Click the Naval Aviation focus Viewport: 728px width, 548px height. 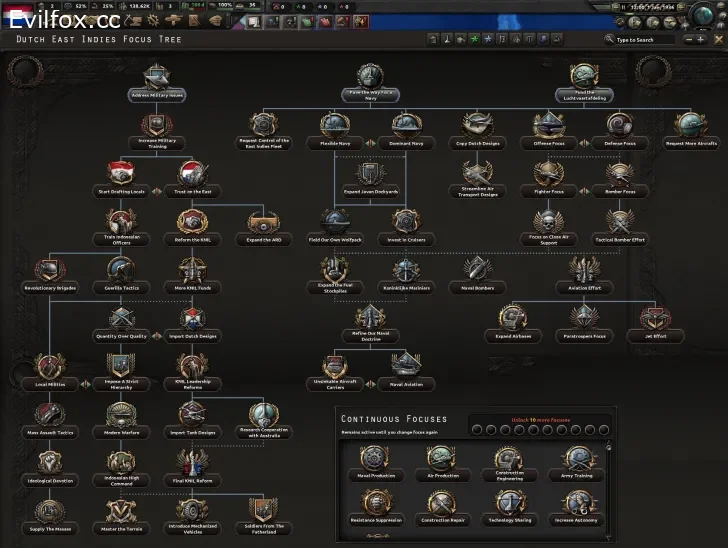click(405, 366)
